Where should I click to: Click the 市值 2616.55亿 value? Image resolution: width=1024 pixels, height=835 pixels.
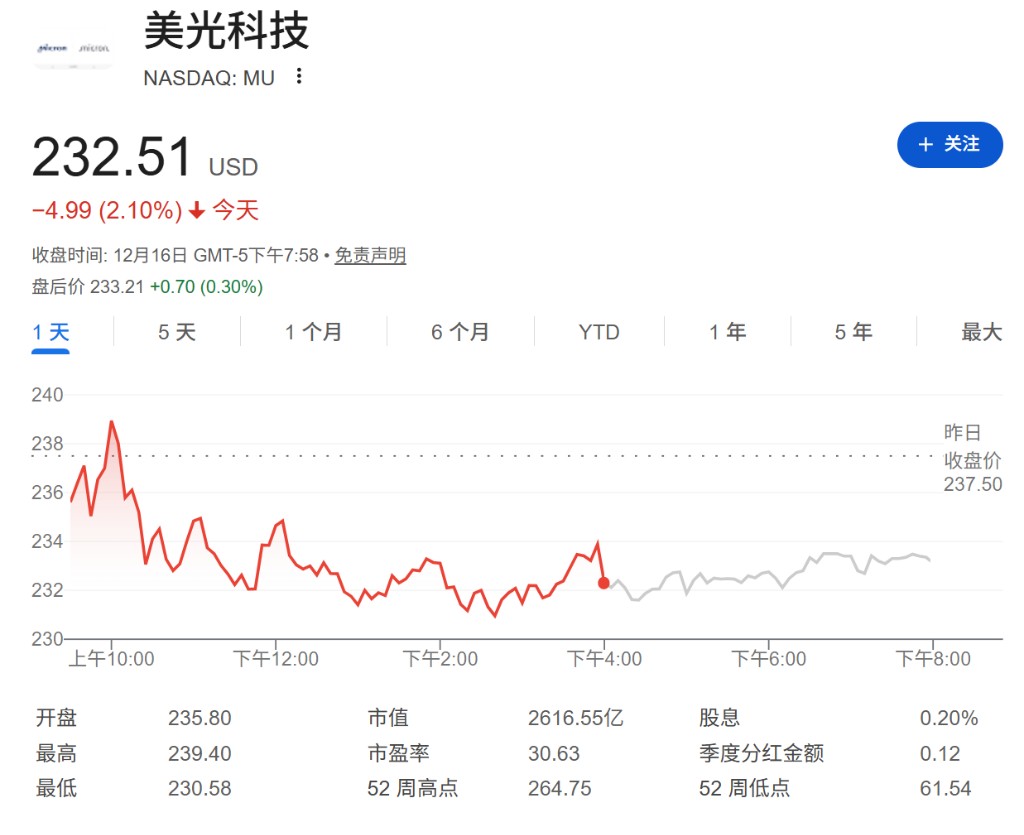(x=575, y=718)
